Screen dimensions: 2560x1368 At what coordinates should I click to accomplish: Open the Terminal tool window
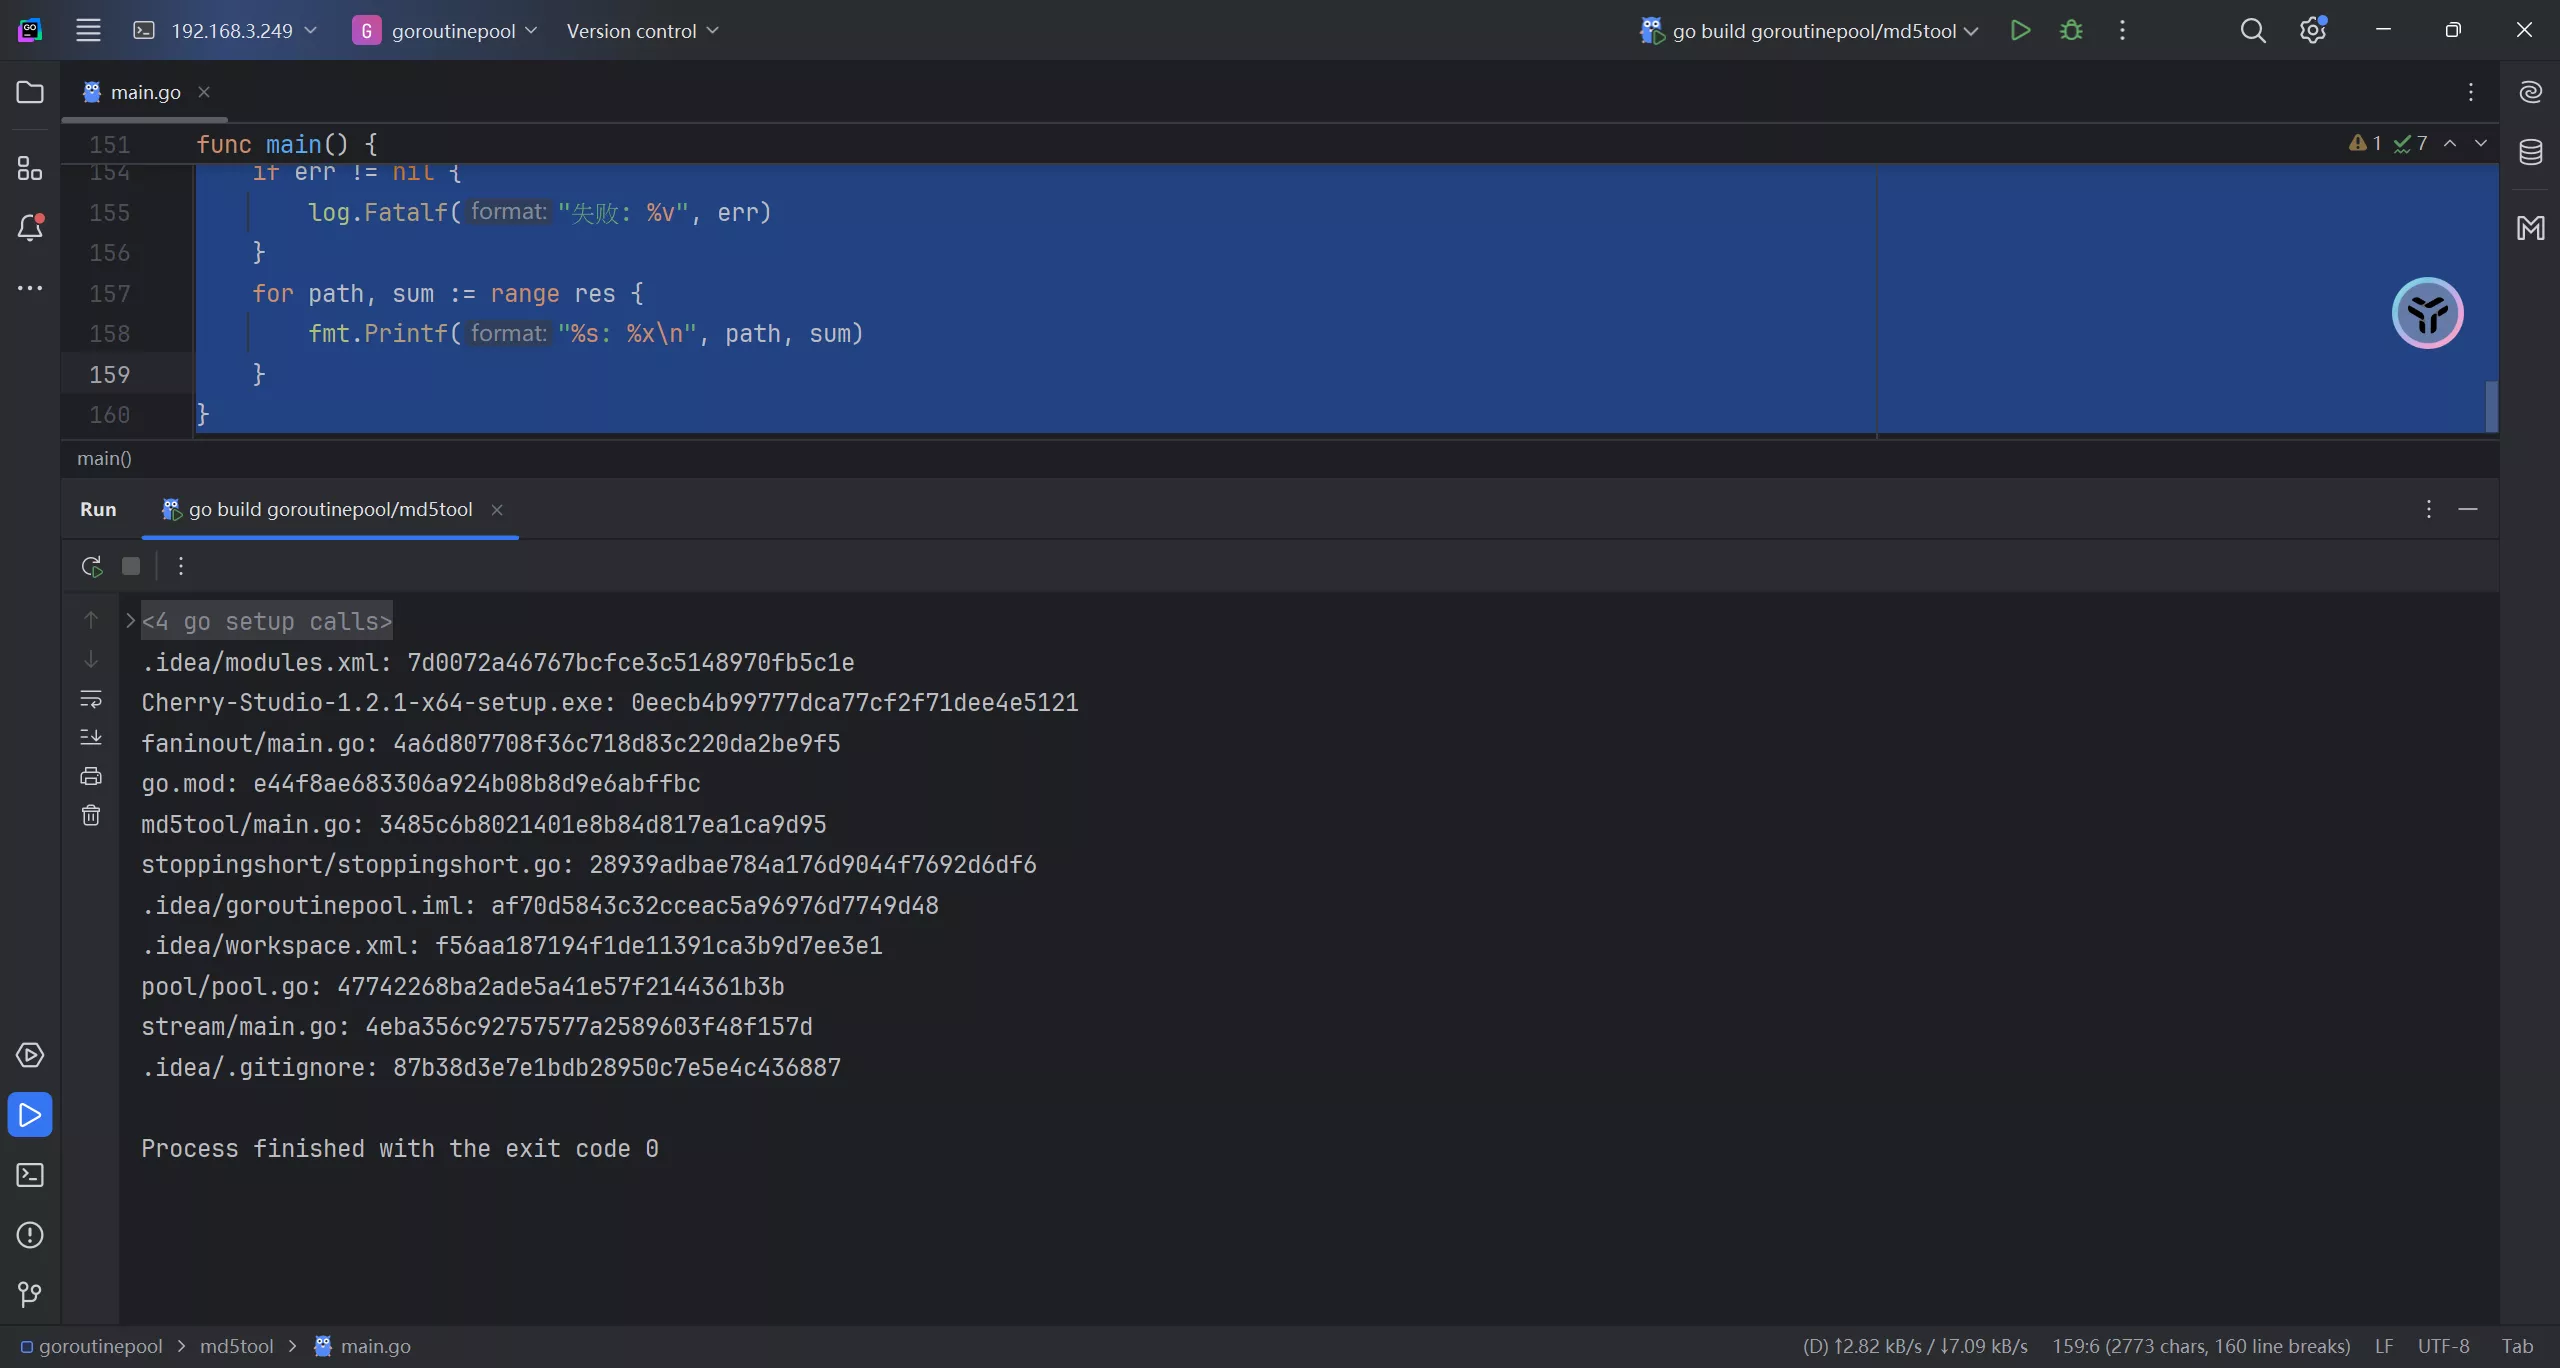[30, 1175]
